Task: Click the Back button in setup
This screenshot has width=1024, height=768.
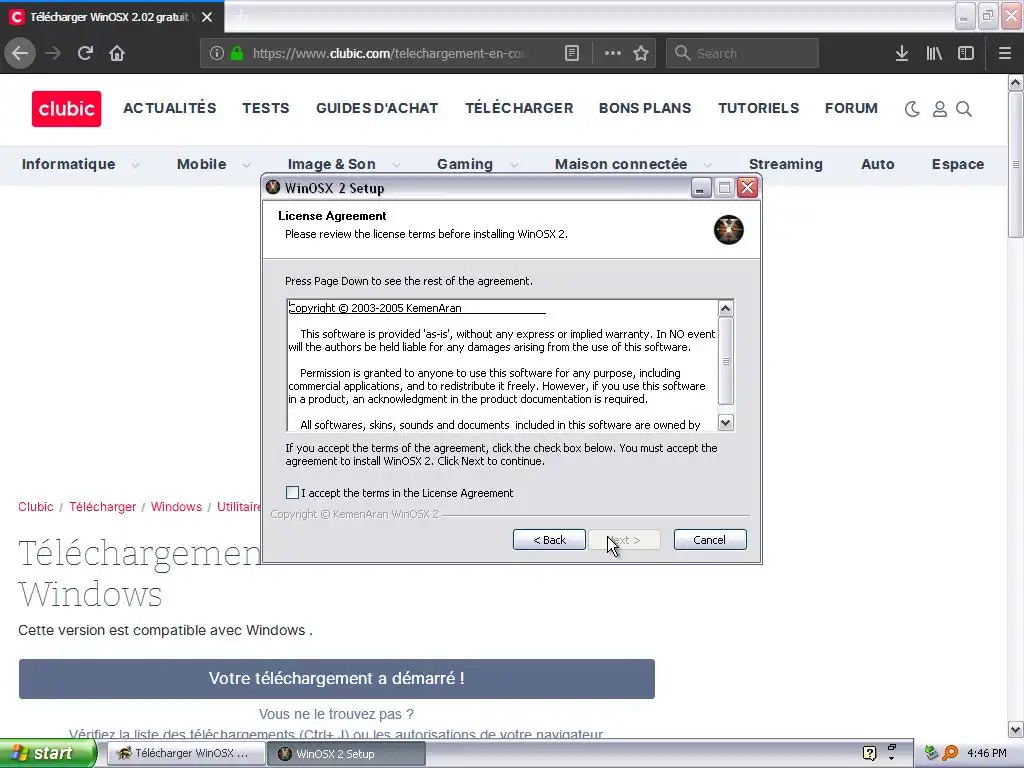Action: click(549, 539)
